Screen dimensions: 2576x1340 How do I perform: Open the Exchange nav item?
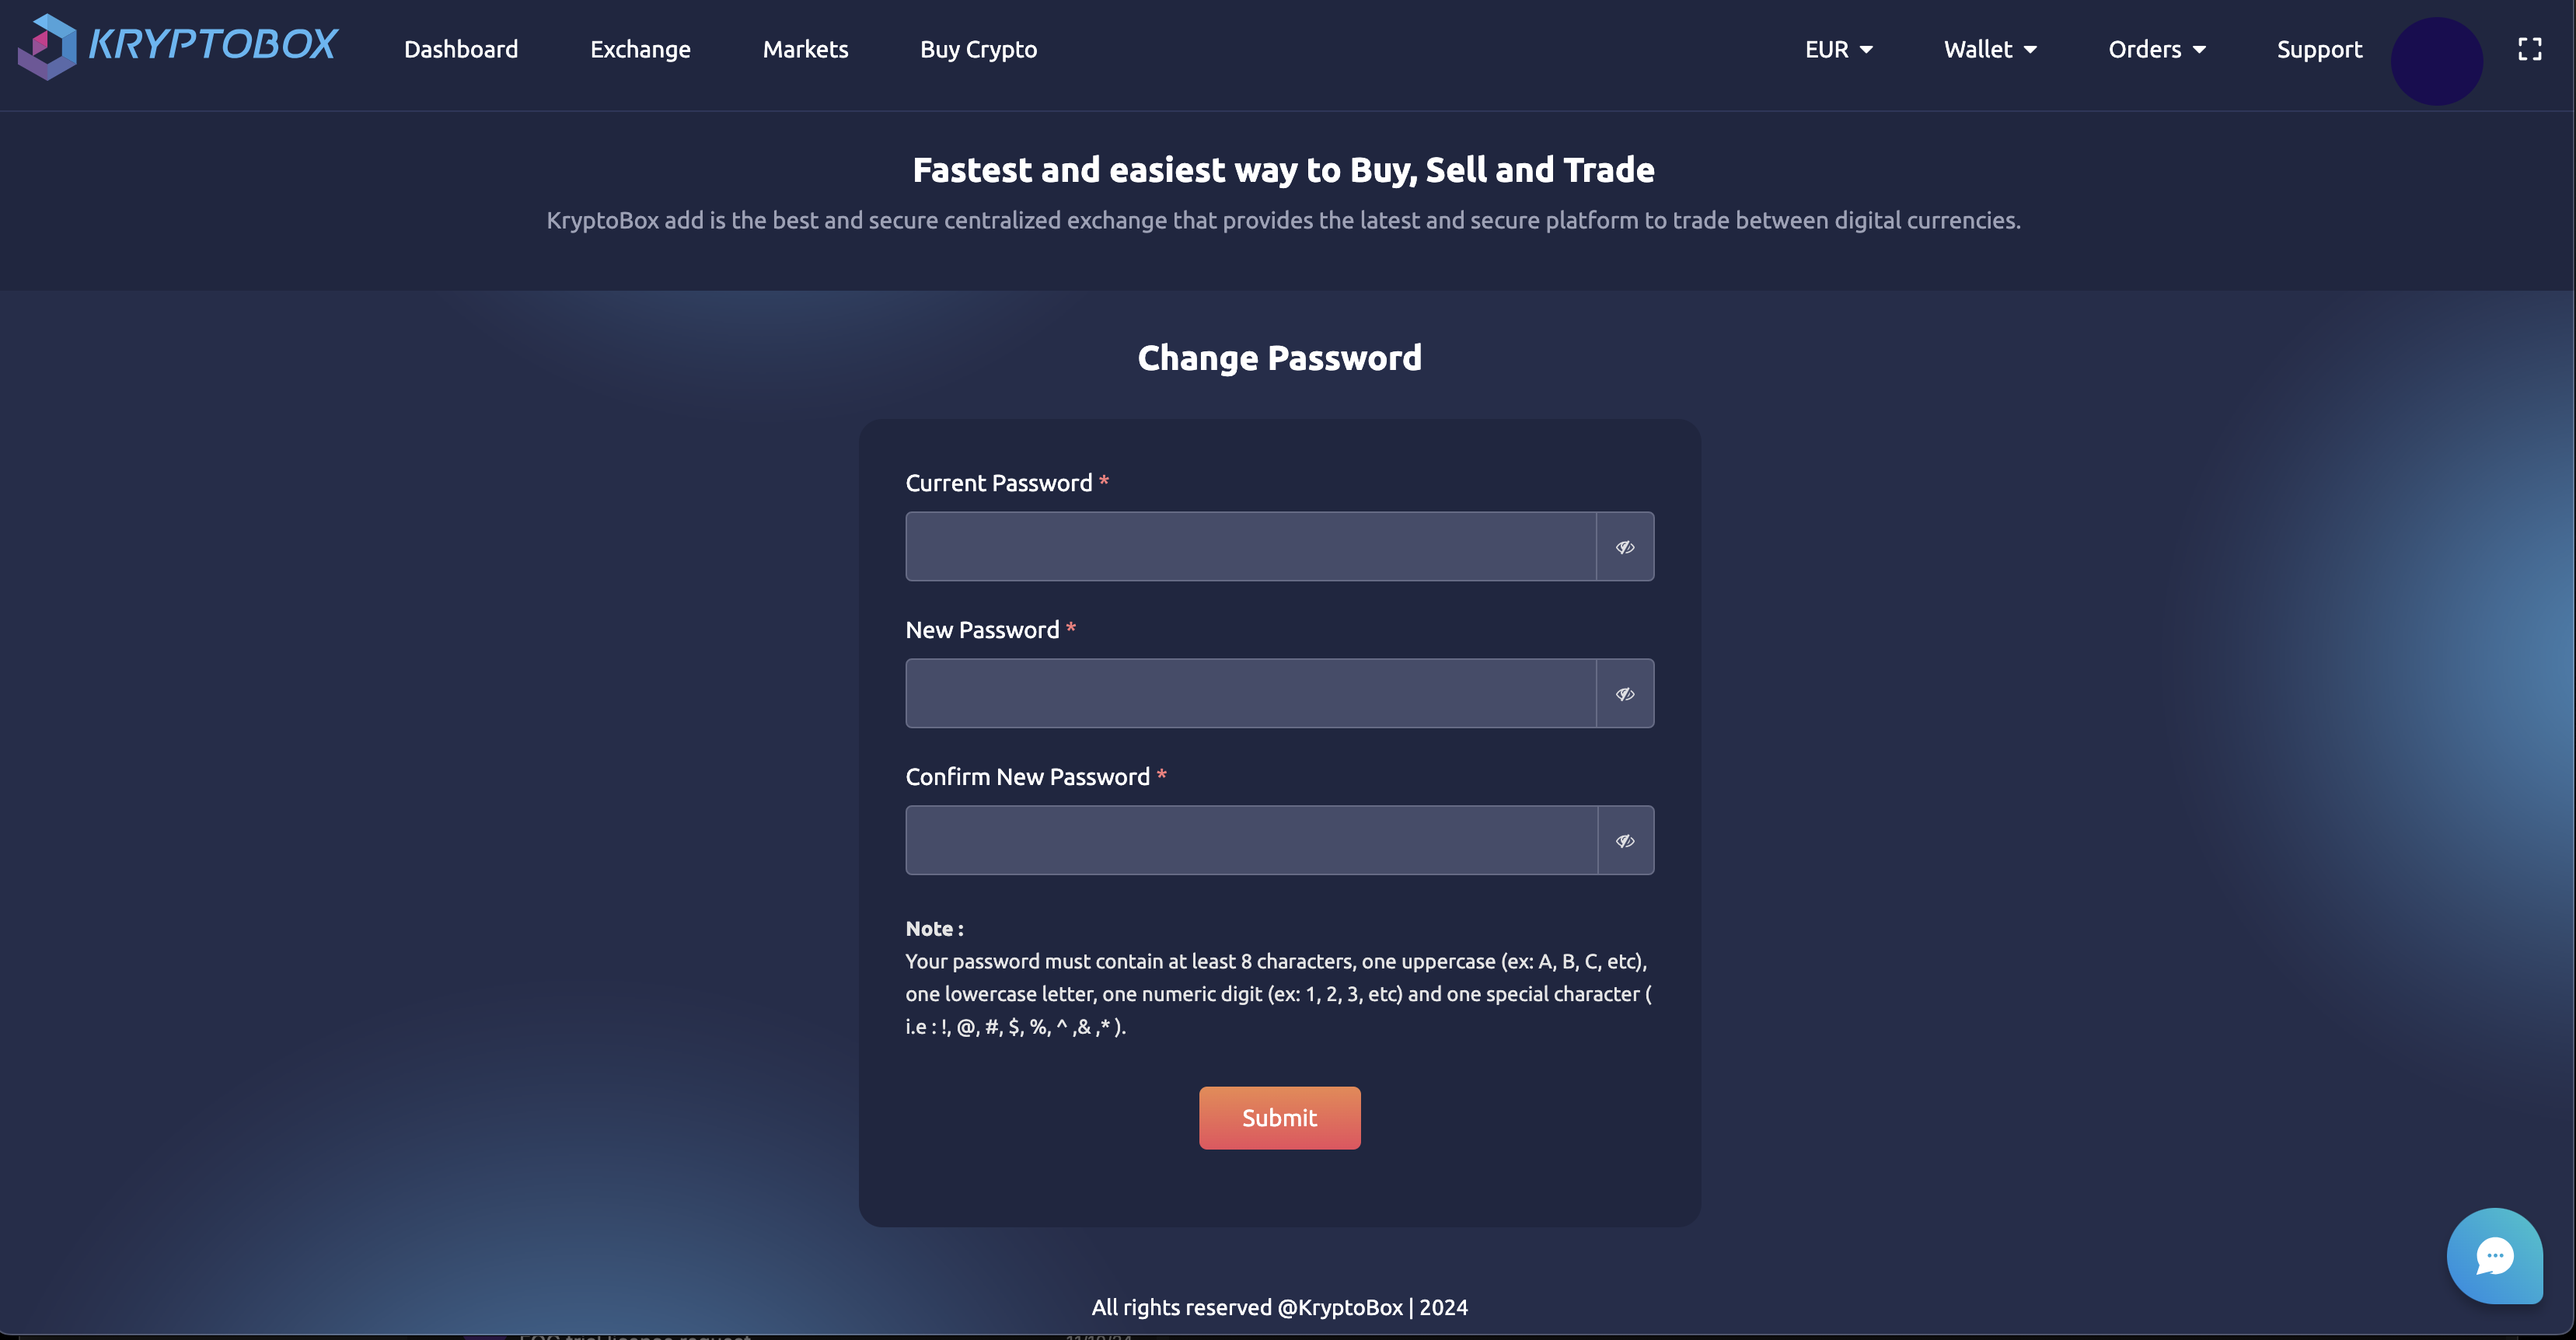tap(640, 49)
